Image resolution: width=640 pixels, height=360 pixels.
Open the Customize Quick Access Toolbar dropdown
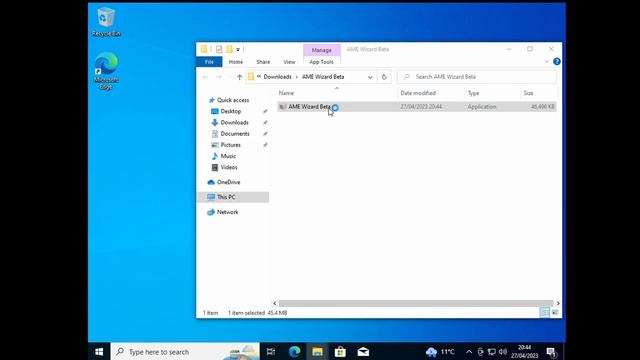pyautogui.click(x=238, y=49)
